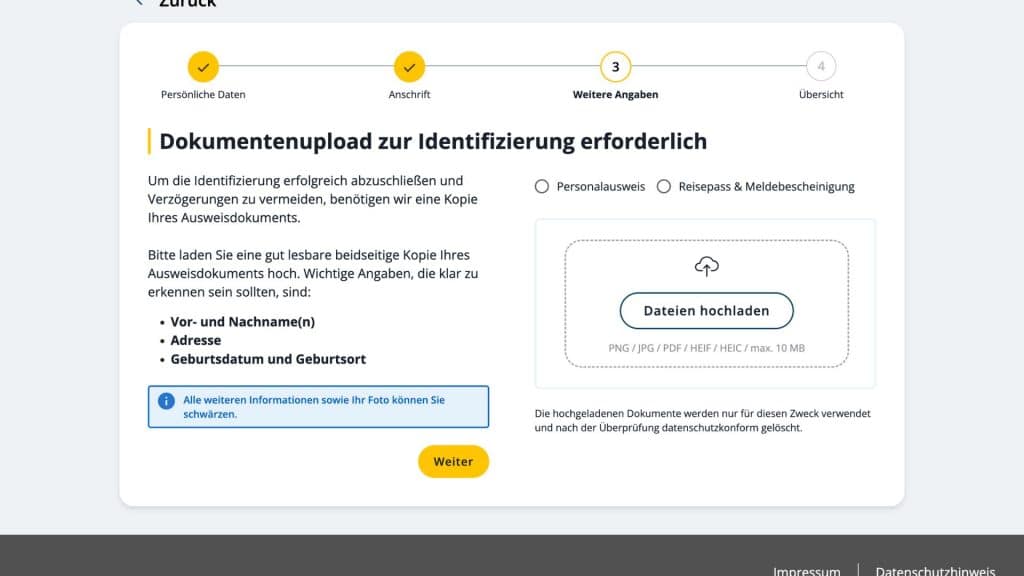Click the Dateien hochladen button
This screenshot has width=1024, height=576.
pos(706,310)
